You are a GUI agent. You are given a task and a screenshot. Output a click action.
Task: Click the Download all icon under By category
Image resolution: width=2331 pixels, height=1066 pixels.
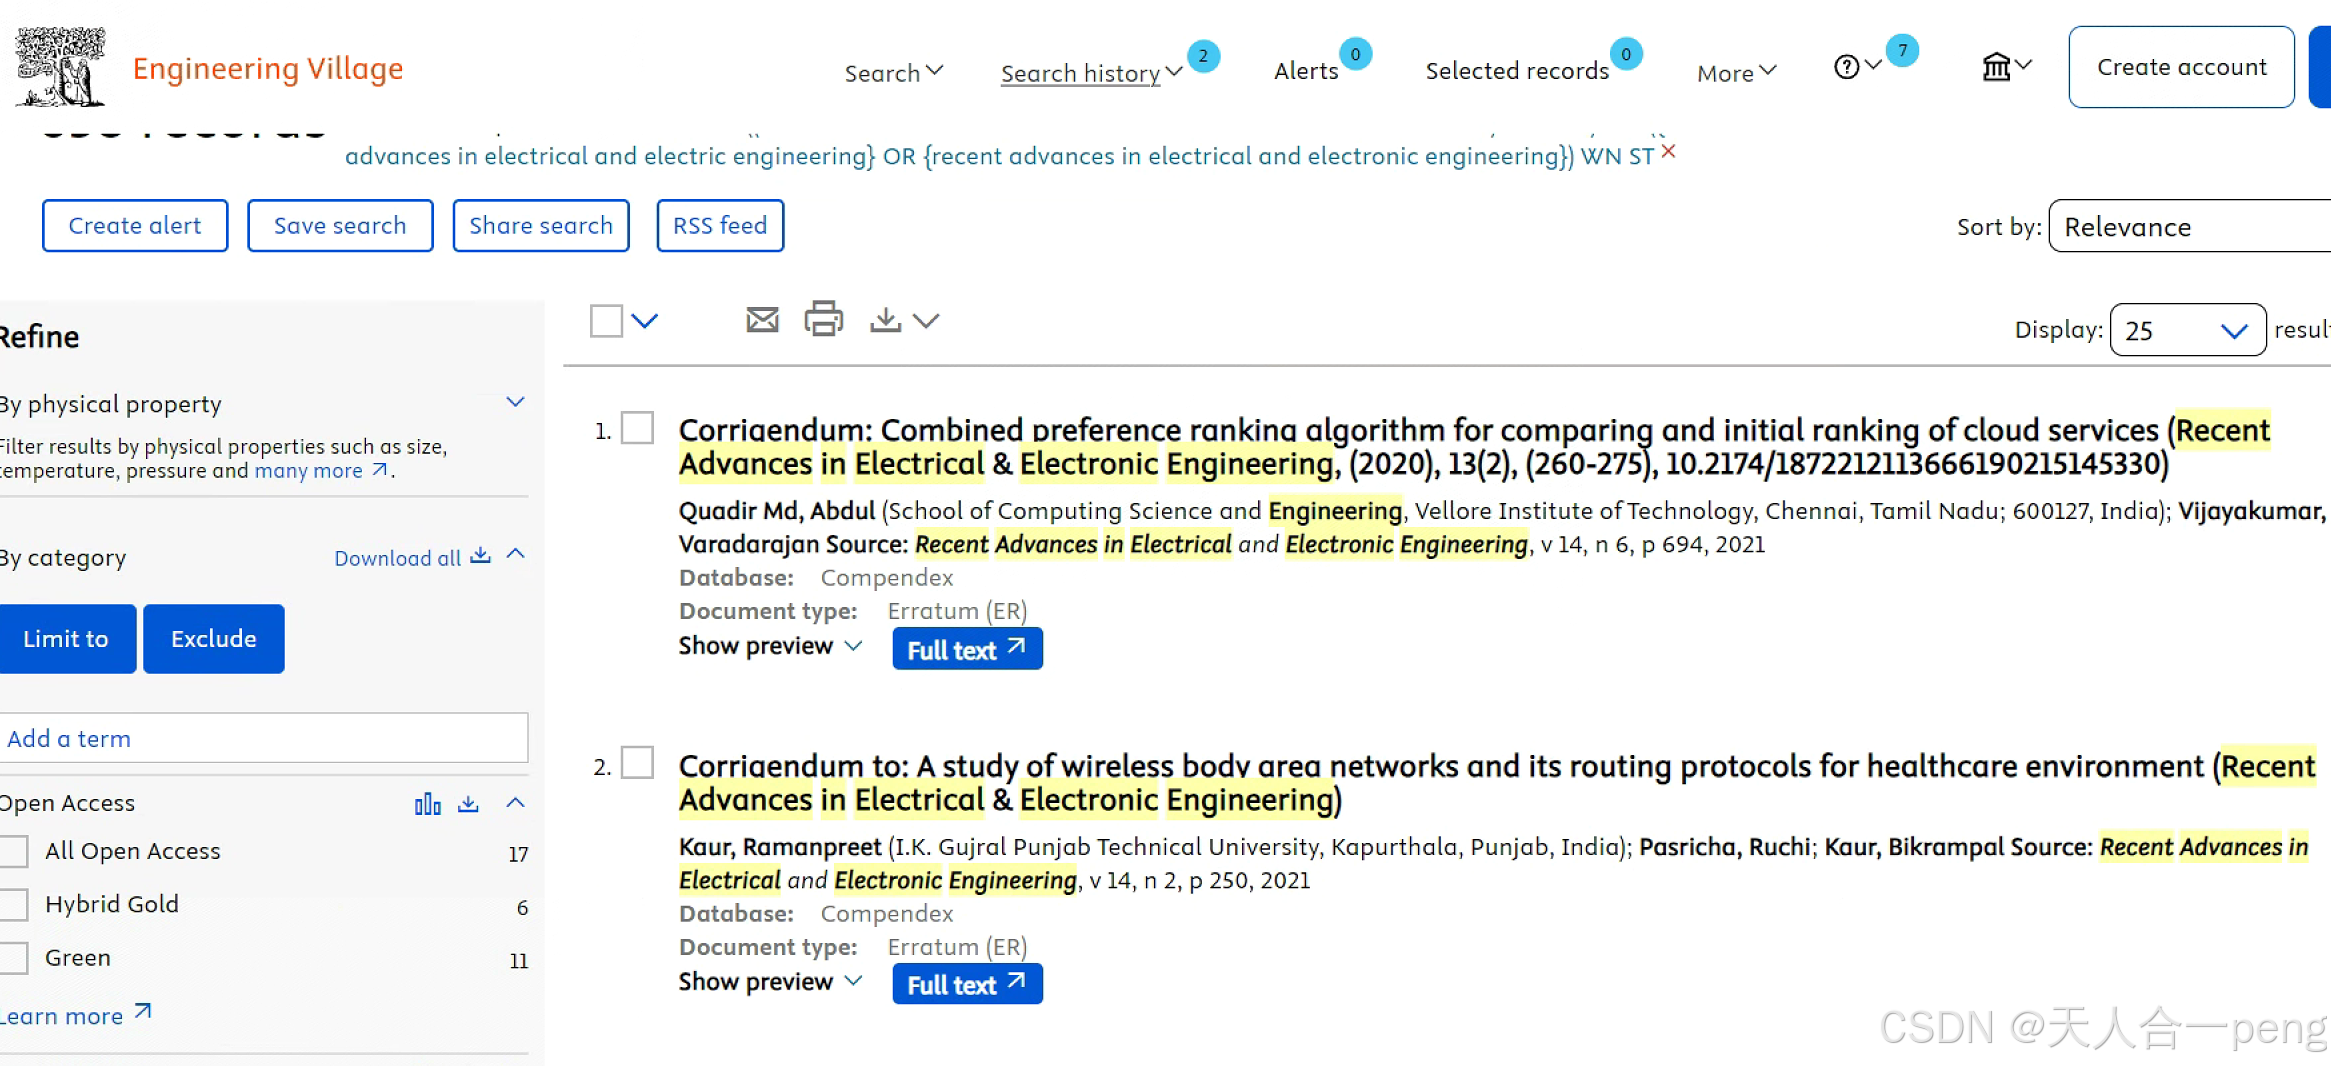coord(479,556)
